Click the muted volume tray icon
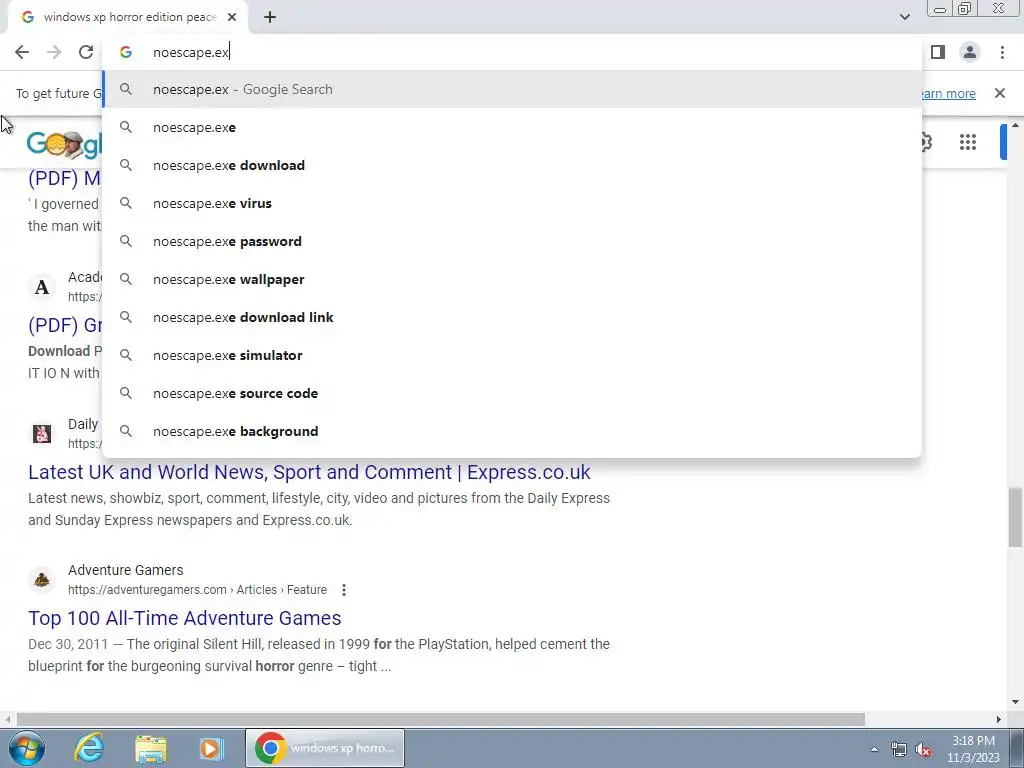Screen dimensions: 1024x768 click(x=923, y=749)
